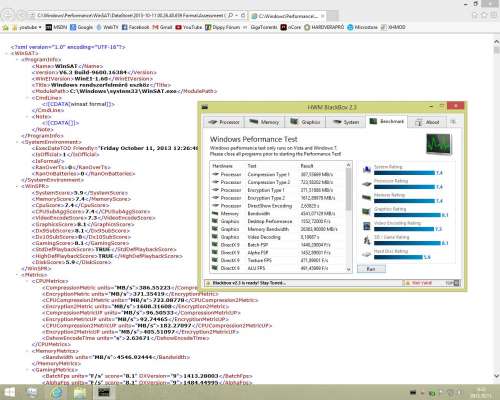Click the Processor Rating chip icon
500x400 pixels.
(x=367, y=184)
